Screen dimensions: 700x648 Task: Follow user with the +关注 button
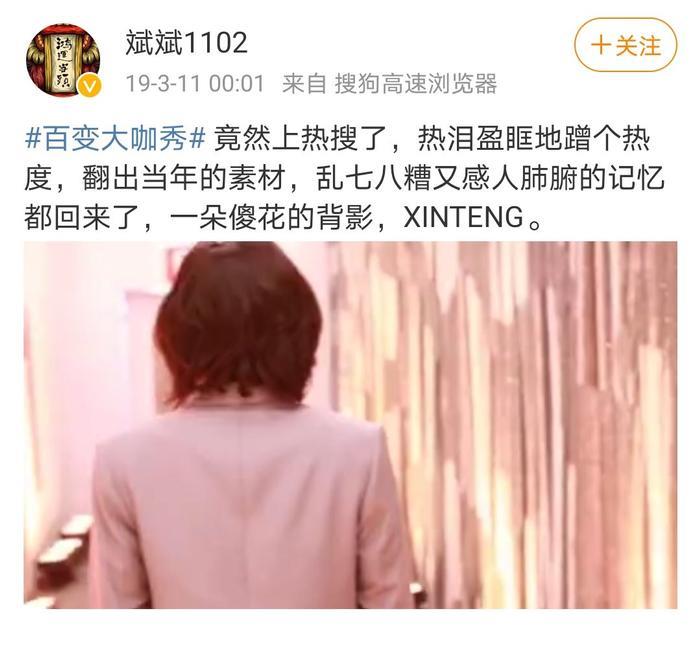tap(625, 45)
